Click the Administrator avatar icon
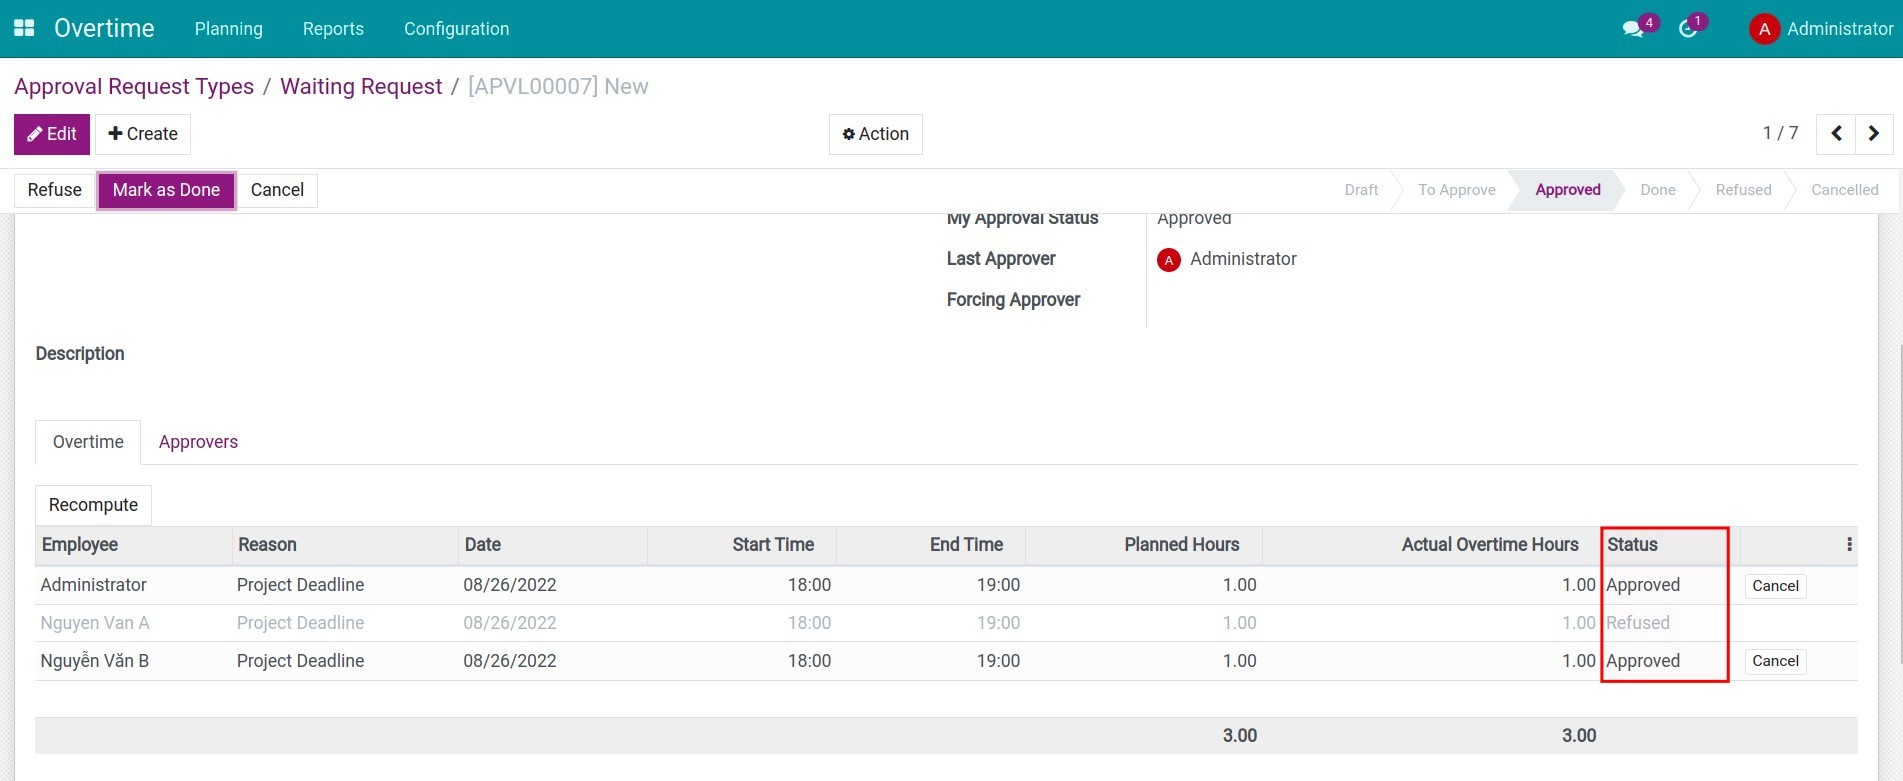This screenshot has height=781, width=1903. [x=1764, y=29]
